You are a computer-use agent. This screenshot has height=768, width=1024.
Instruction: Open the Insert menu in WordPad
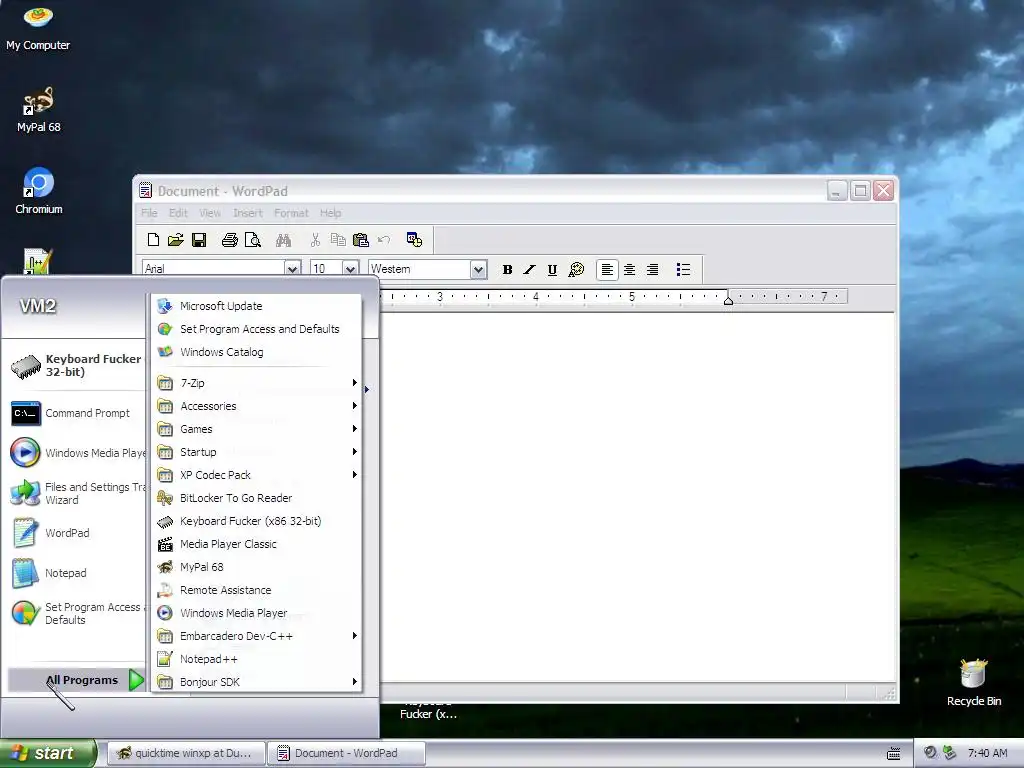tap(248, 213)
